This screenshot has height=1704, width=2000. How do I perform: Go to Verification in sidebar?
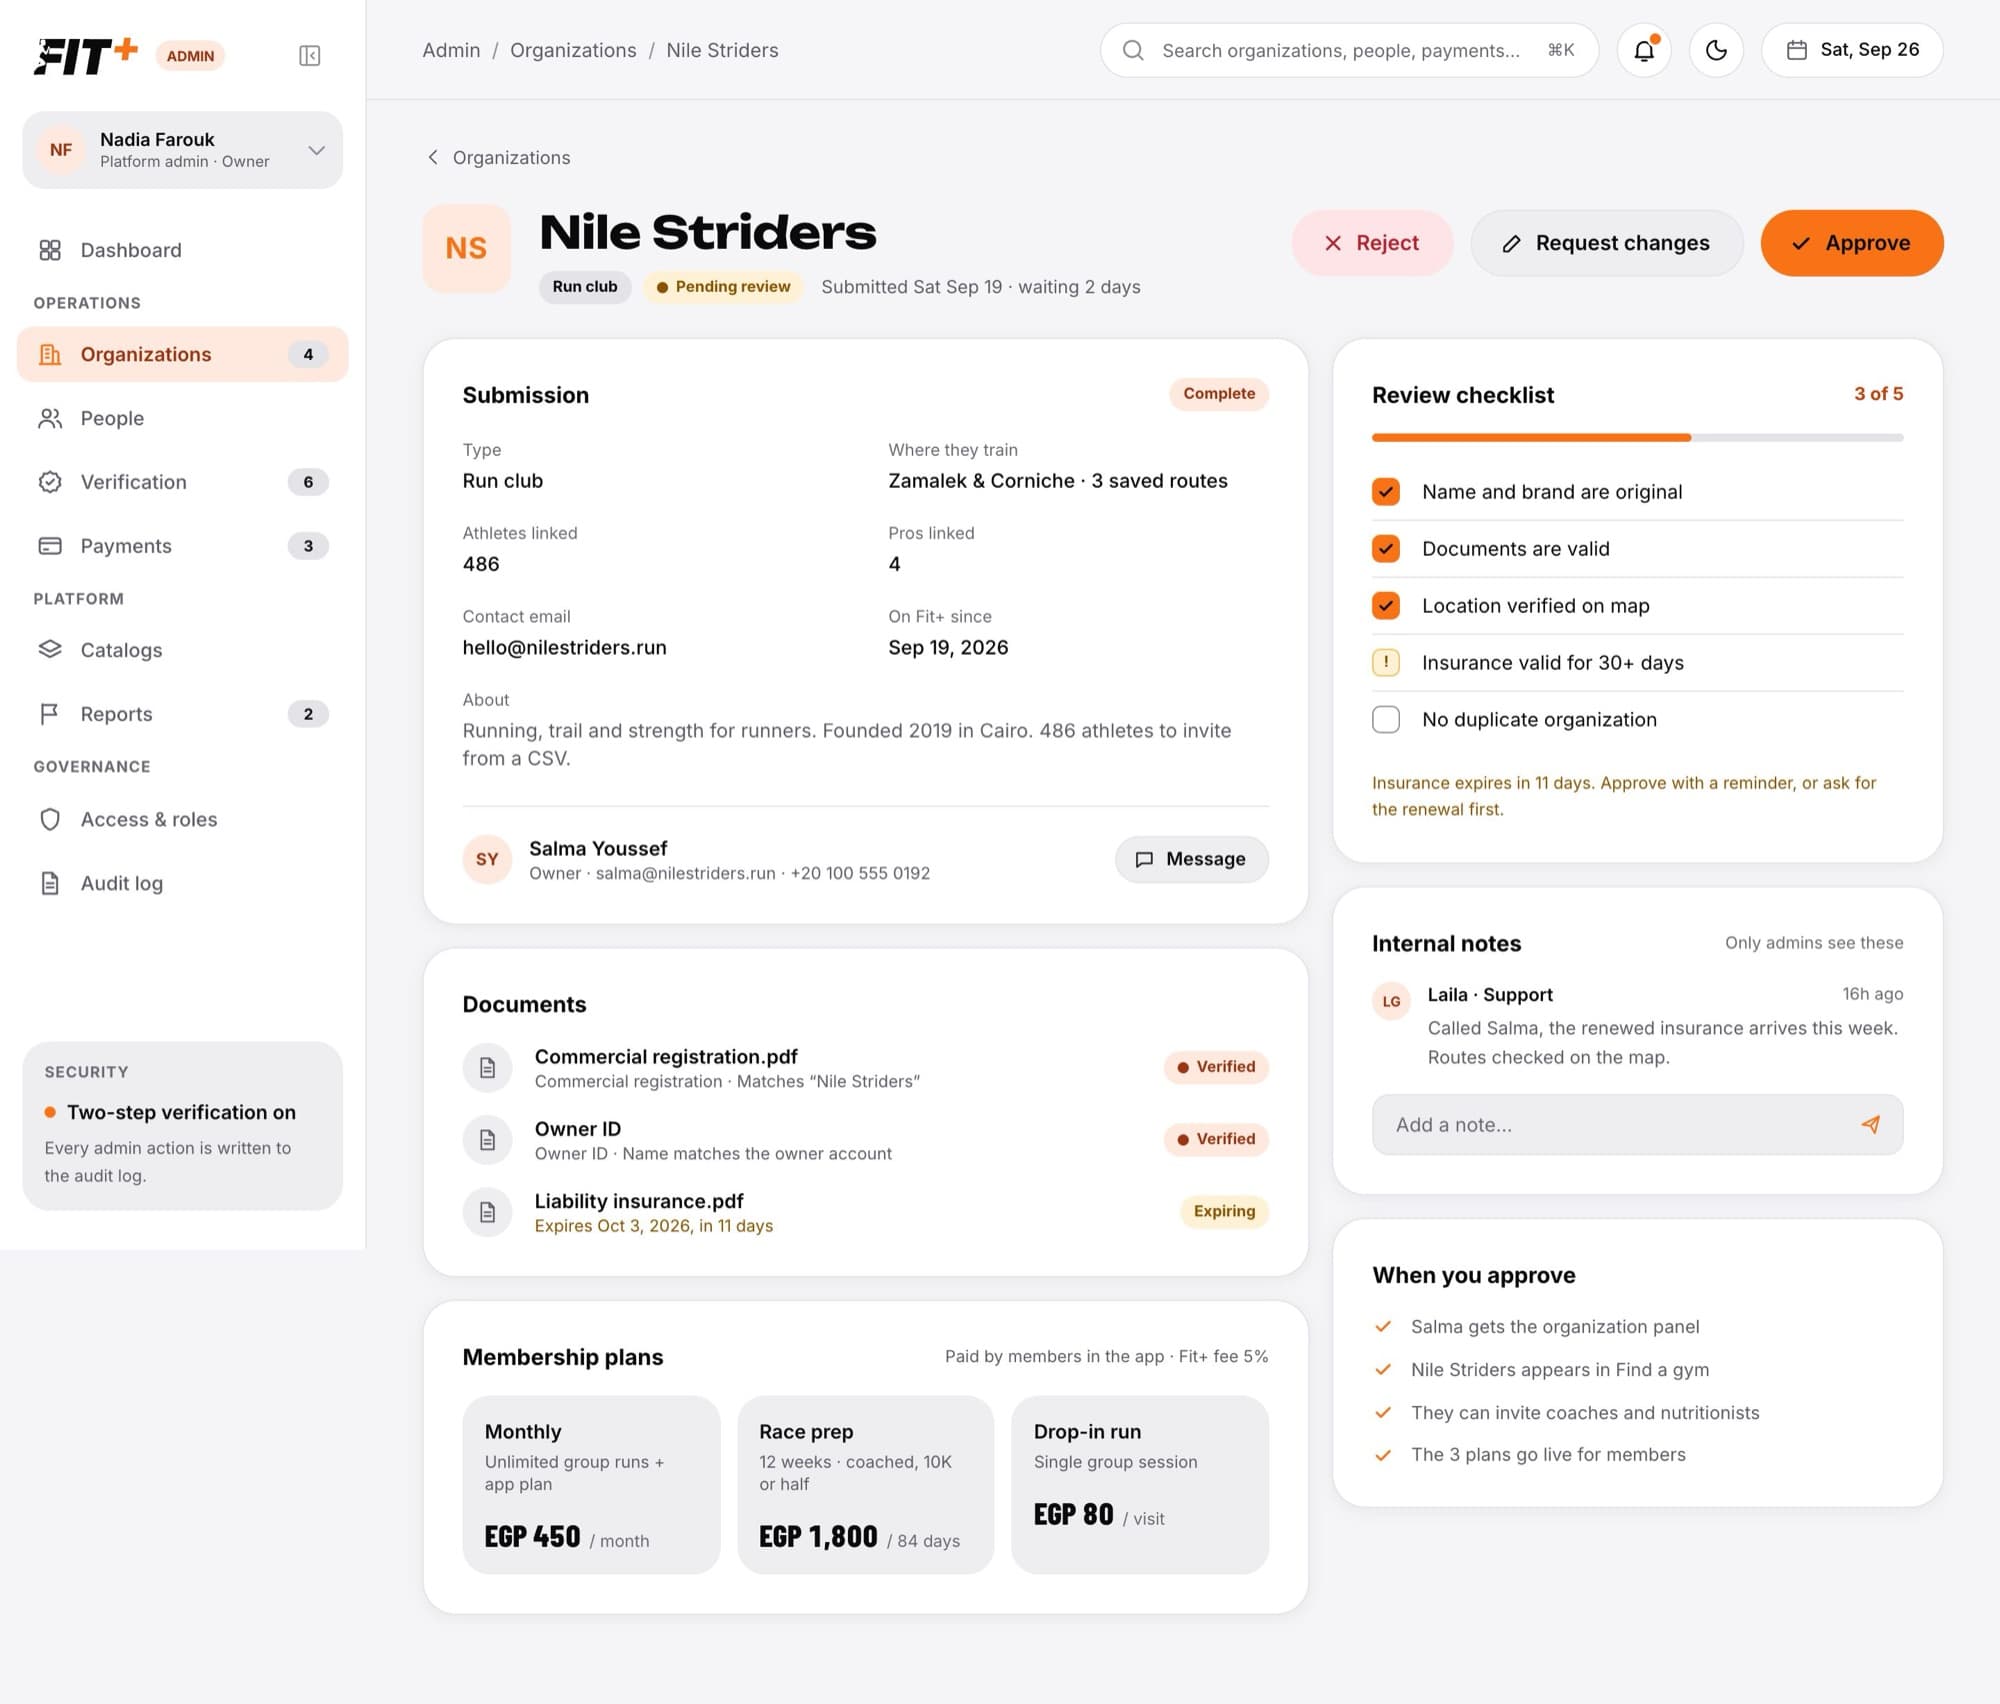(182, 482)
